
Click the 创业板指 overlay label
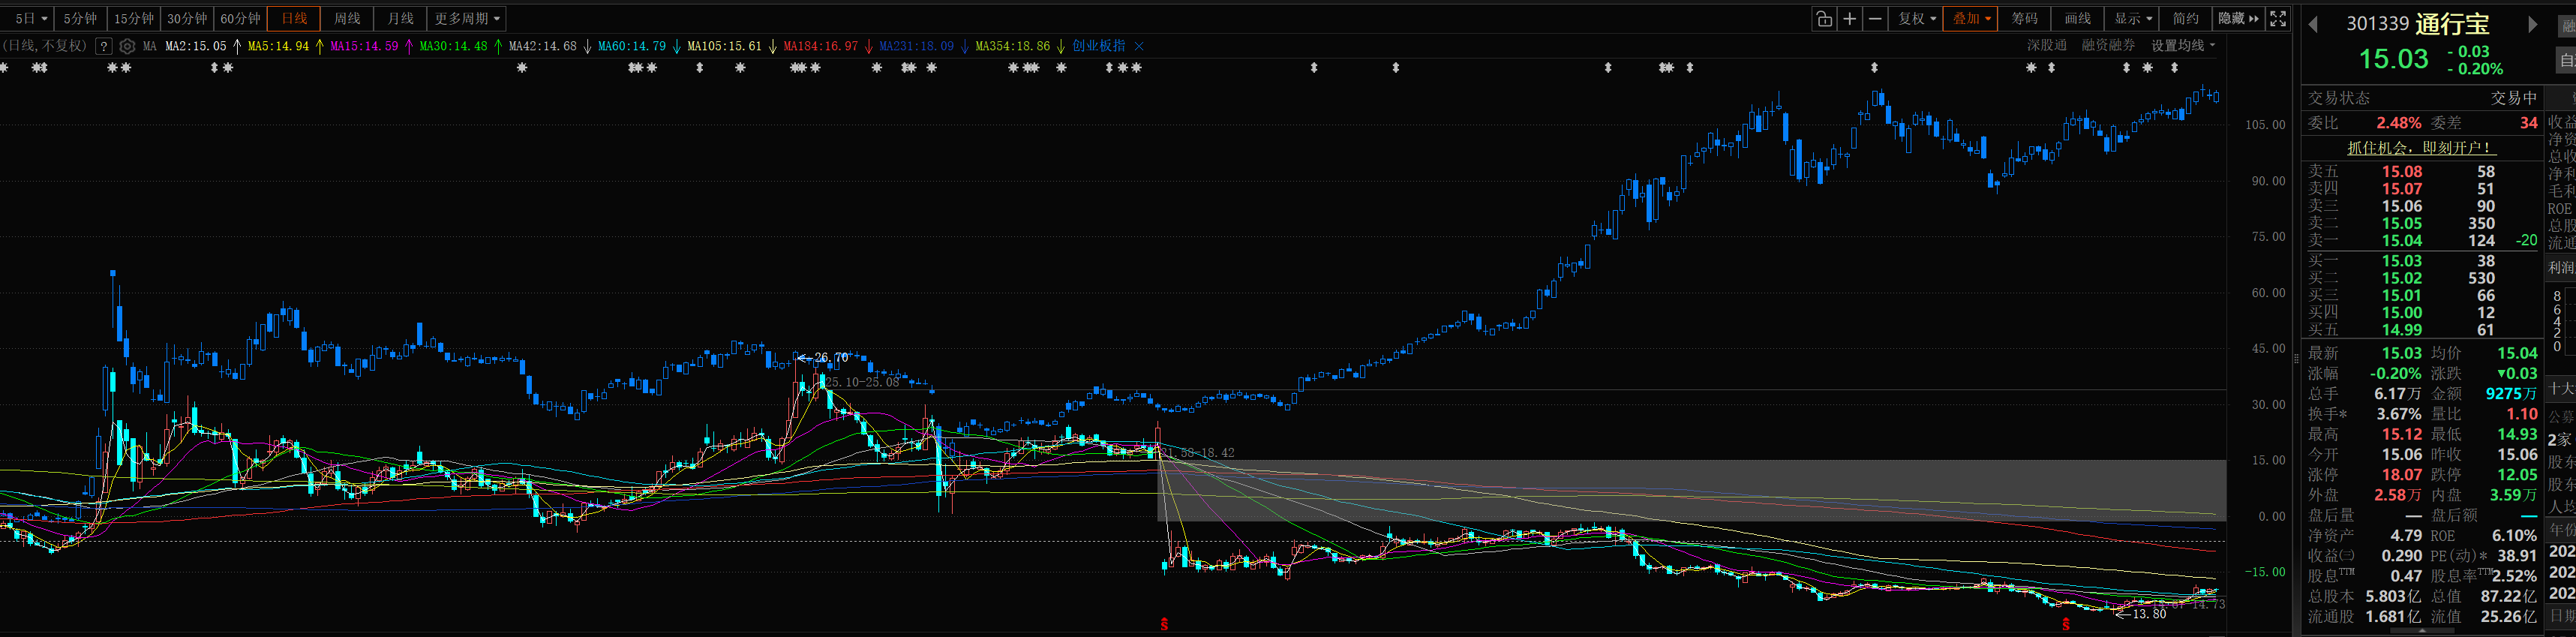pyautogui.click(x=1098, y=46)
